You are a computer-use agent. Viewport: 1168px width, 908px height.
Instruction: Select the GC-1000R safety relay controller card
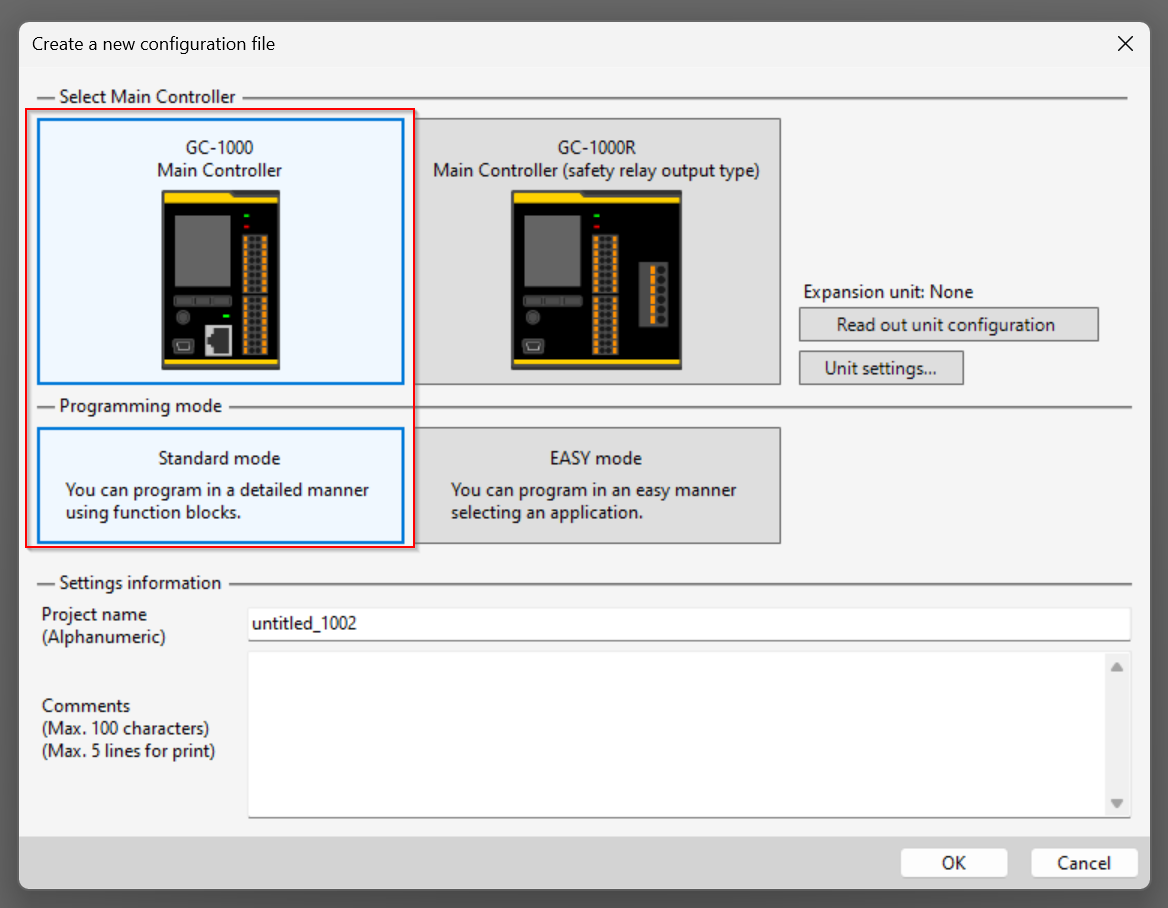coord(597,252)
